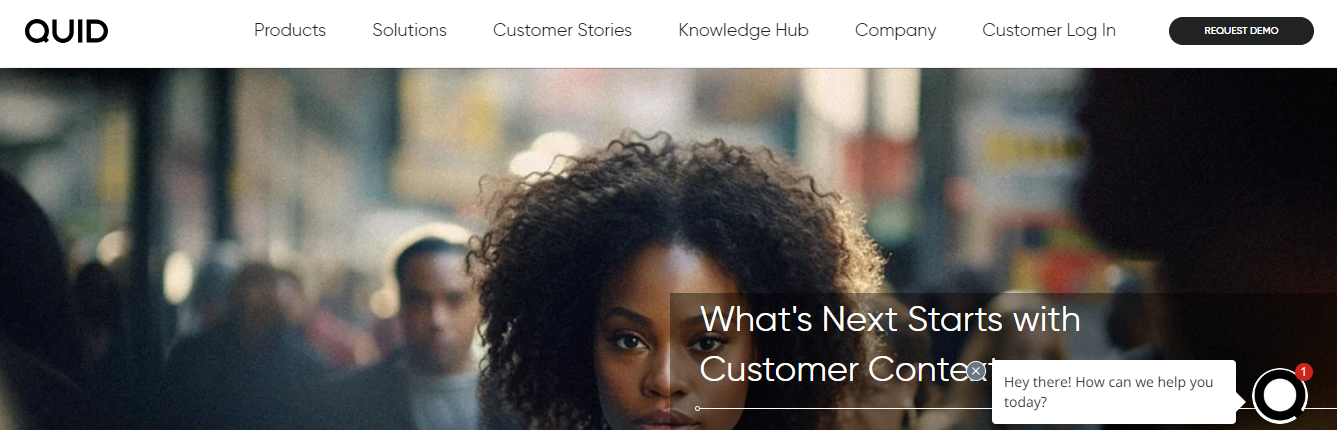Go to Customer Stories
The image size is (1337, 430).
tap(562, 30)
